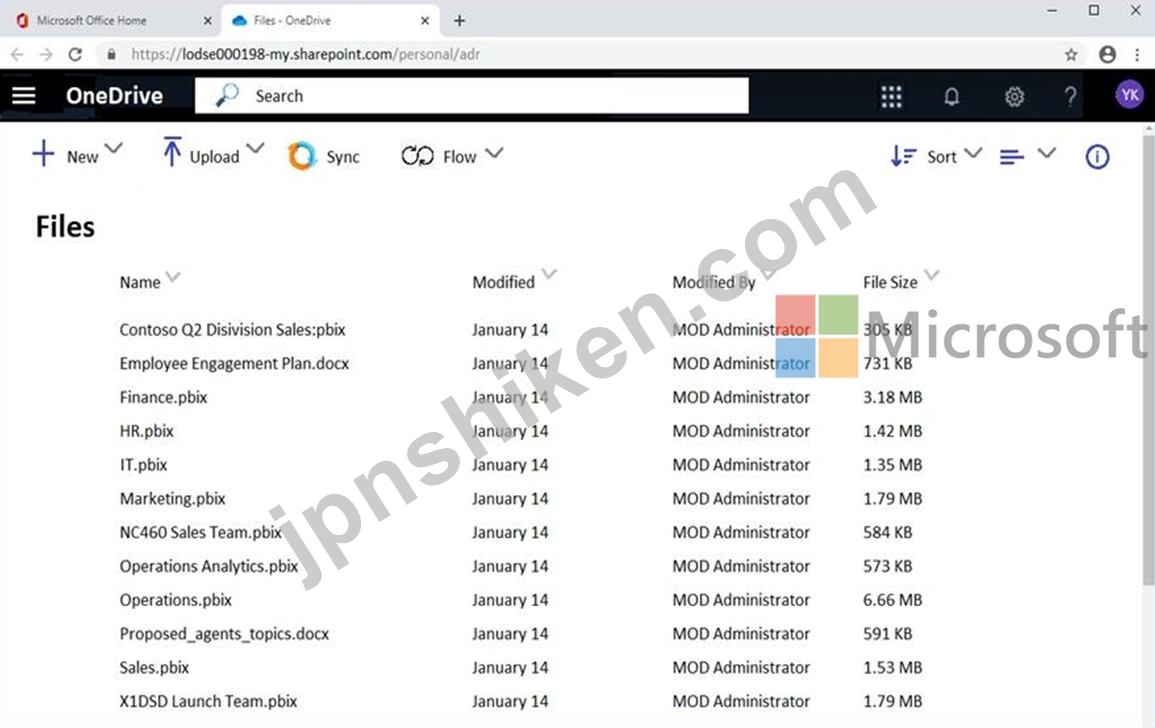The width and height of the screenshot is (1155, 728).
Task: Open HR.pbix file
Action: click(x=147, y=431)
